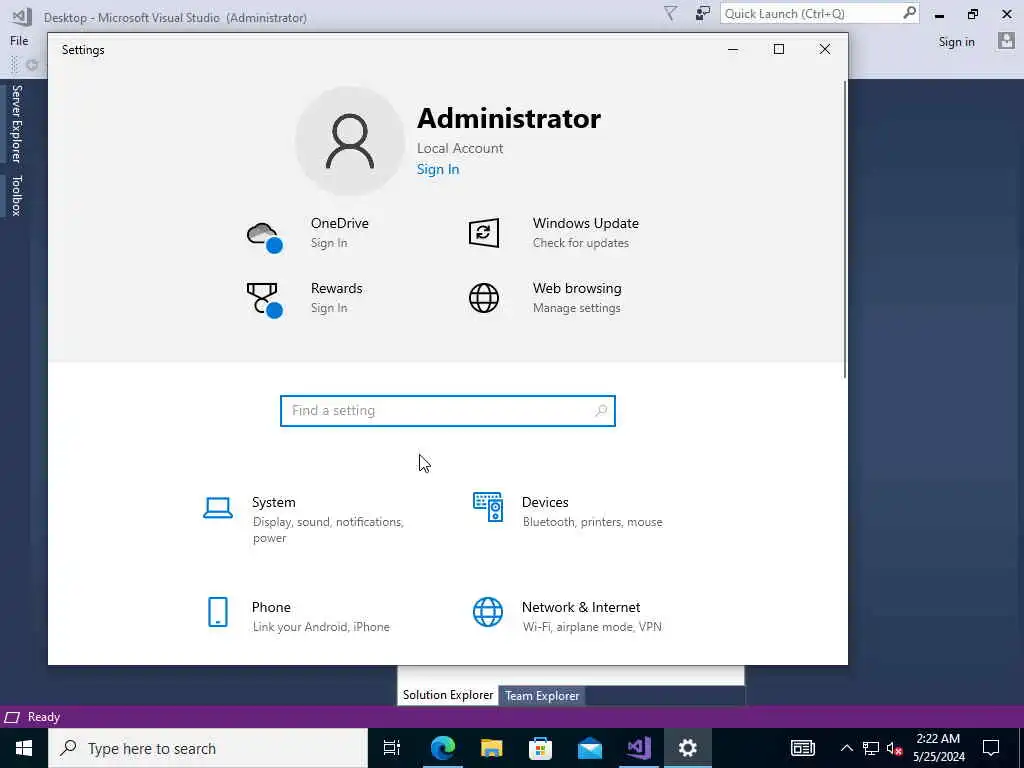The image size is (1024, 768).
Task: Open File Explorer from the taskbar
Action: coord(491,748)
